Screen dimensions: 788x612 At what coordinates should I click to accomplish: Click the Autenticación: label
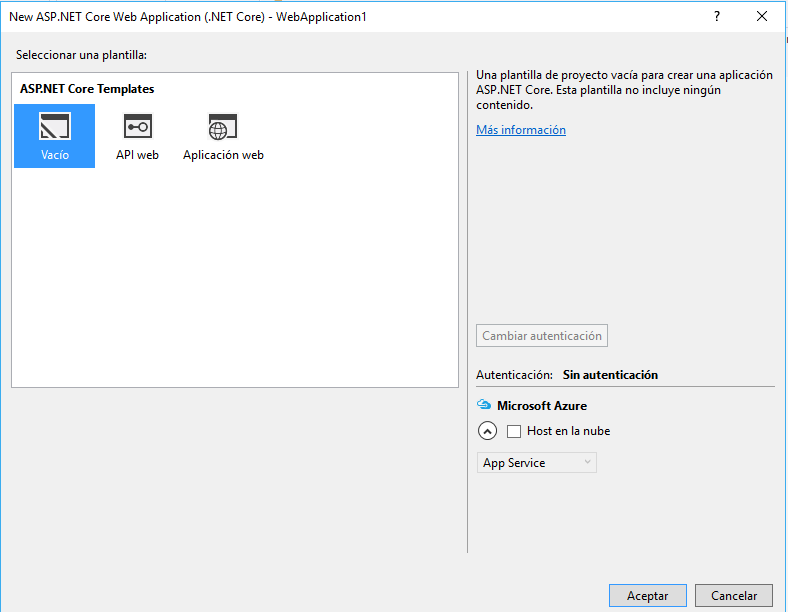tap(514, 375)
